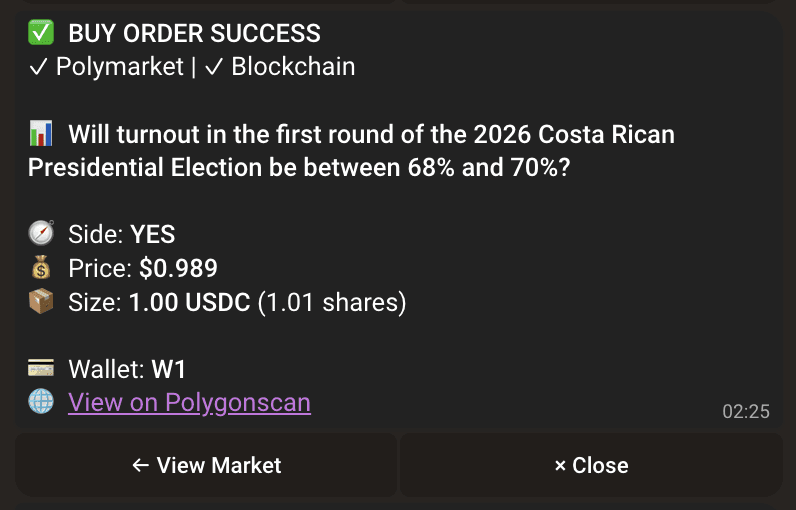The width and height of the screenshot is (796, 510).
Task: Click the globe icon beside Polygonscan link
Action: [41, 402]
